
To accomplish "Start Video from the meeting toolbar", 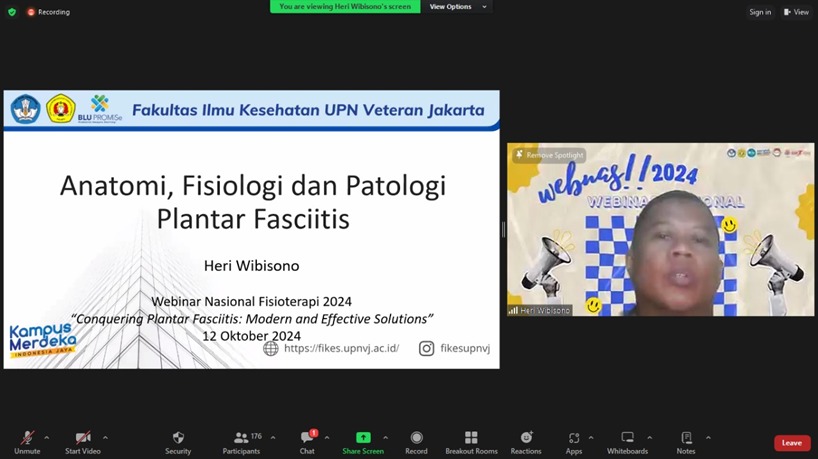I will point(83,442).
